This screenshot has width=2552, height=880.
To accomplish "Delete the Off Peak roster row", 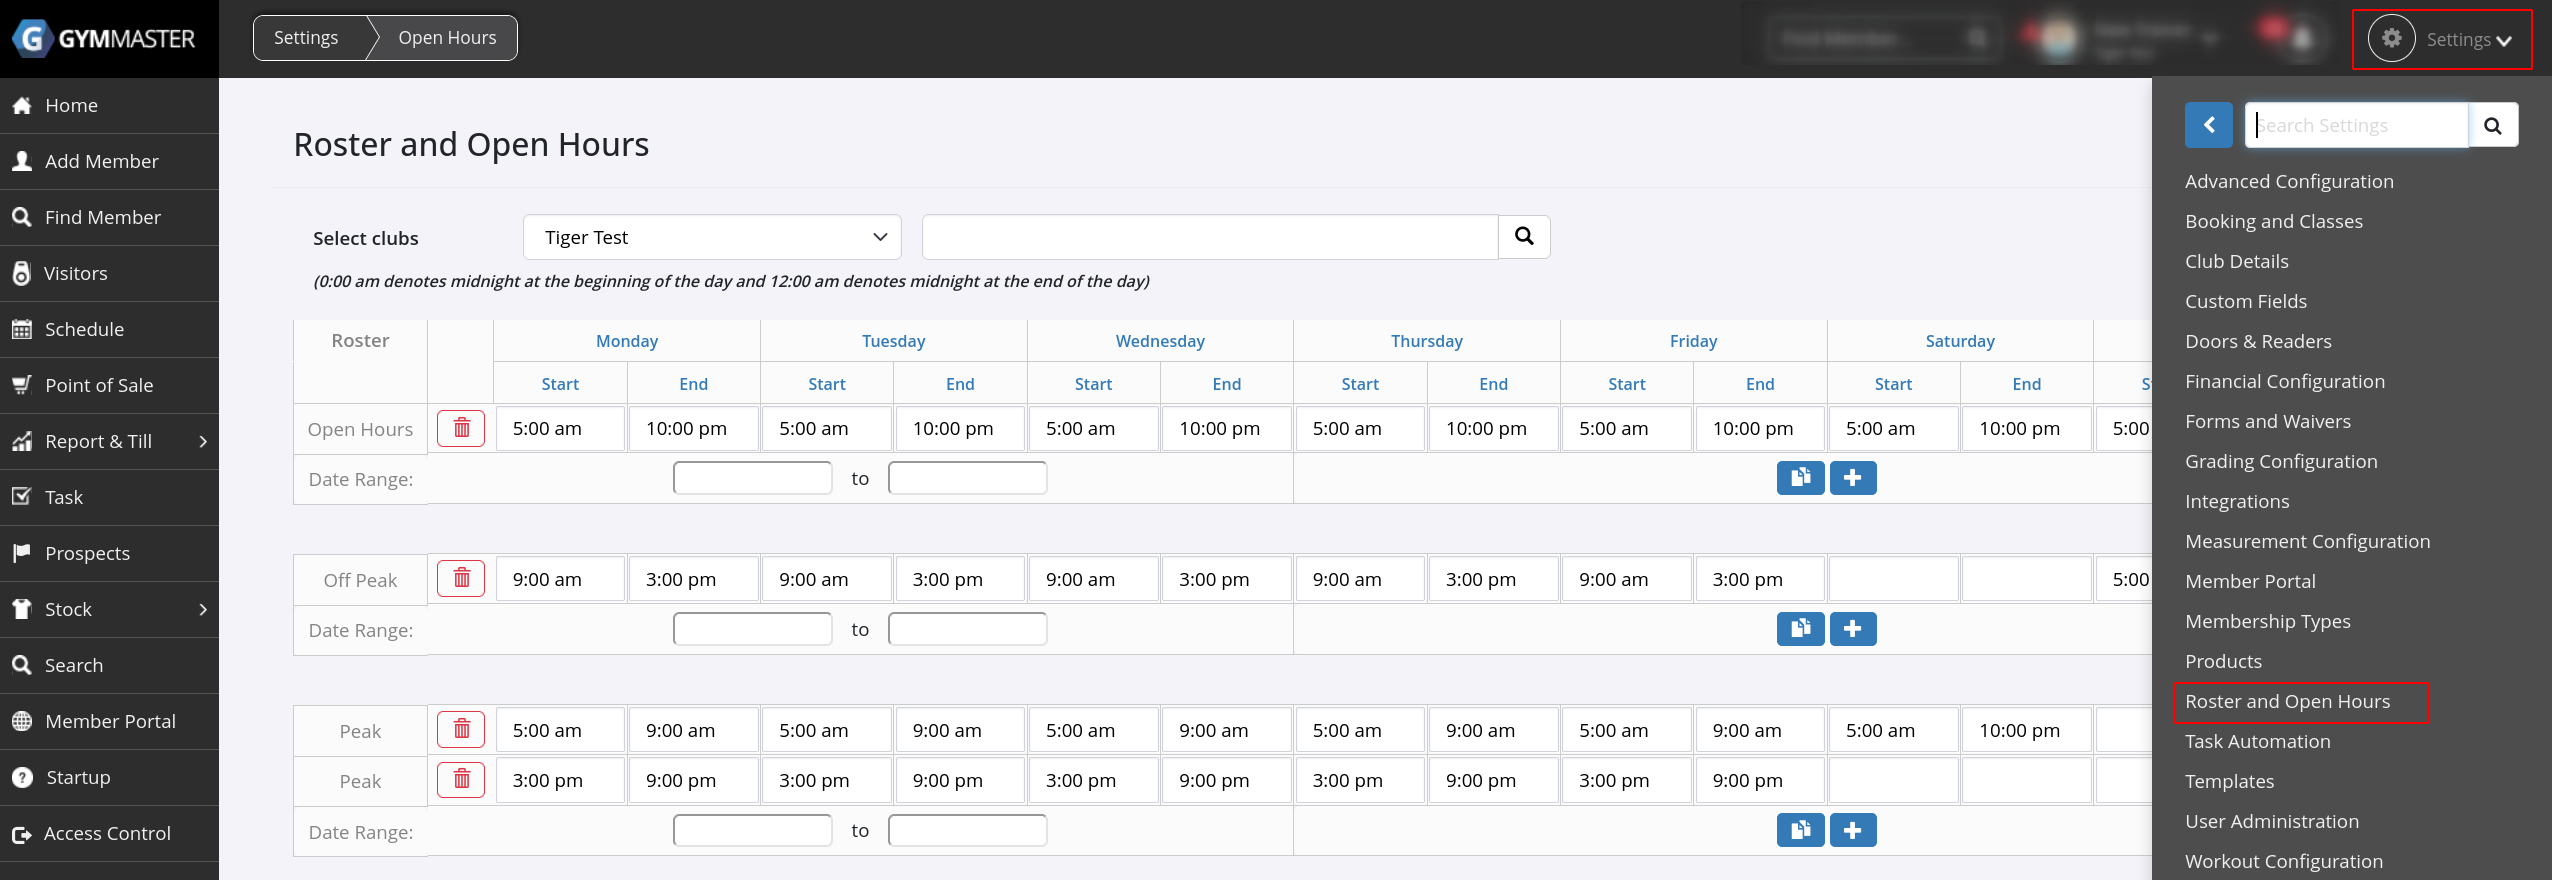I will pyautogui.click(x=461, y=578).
